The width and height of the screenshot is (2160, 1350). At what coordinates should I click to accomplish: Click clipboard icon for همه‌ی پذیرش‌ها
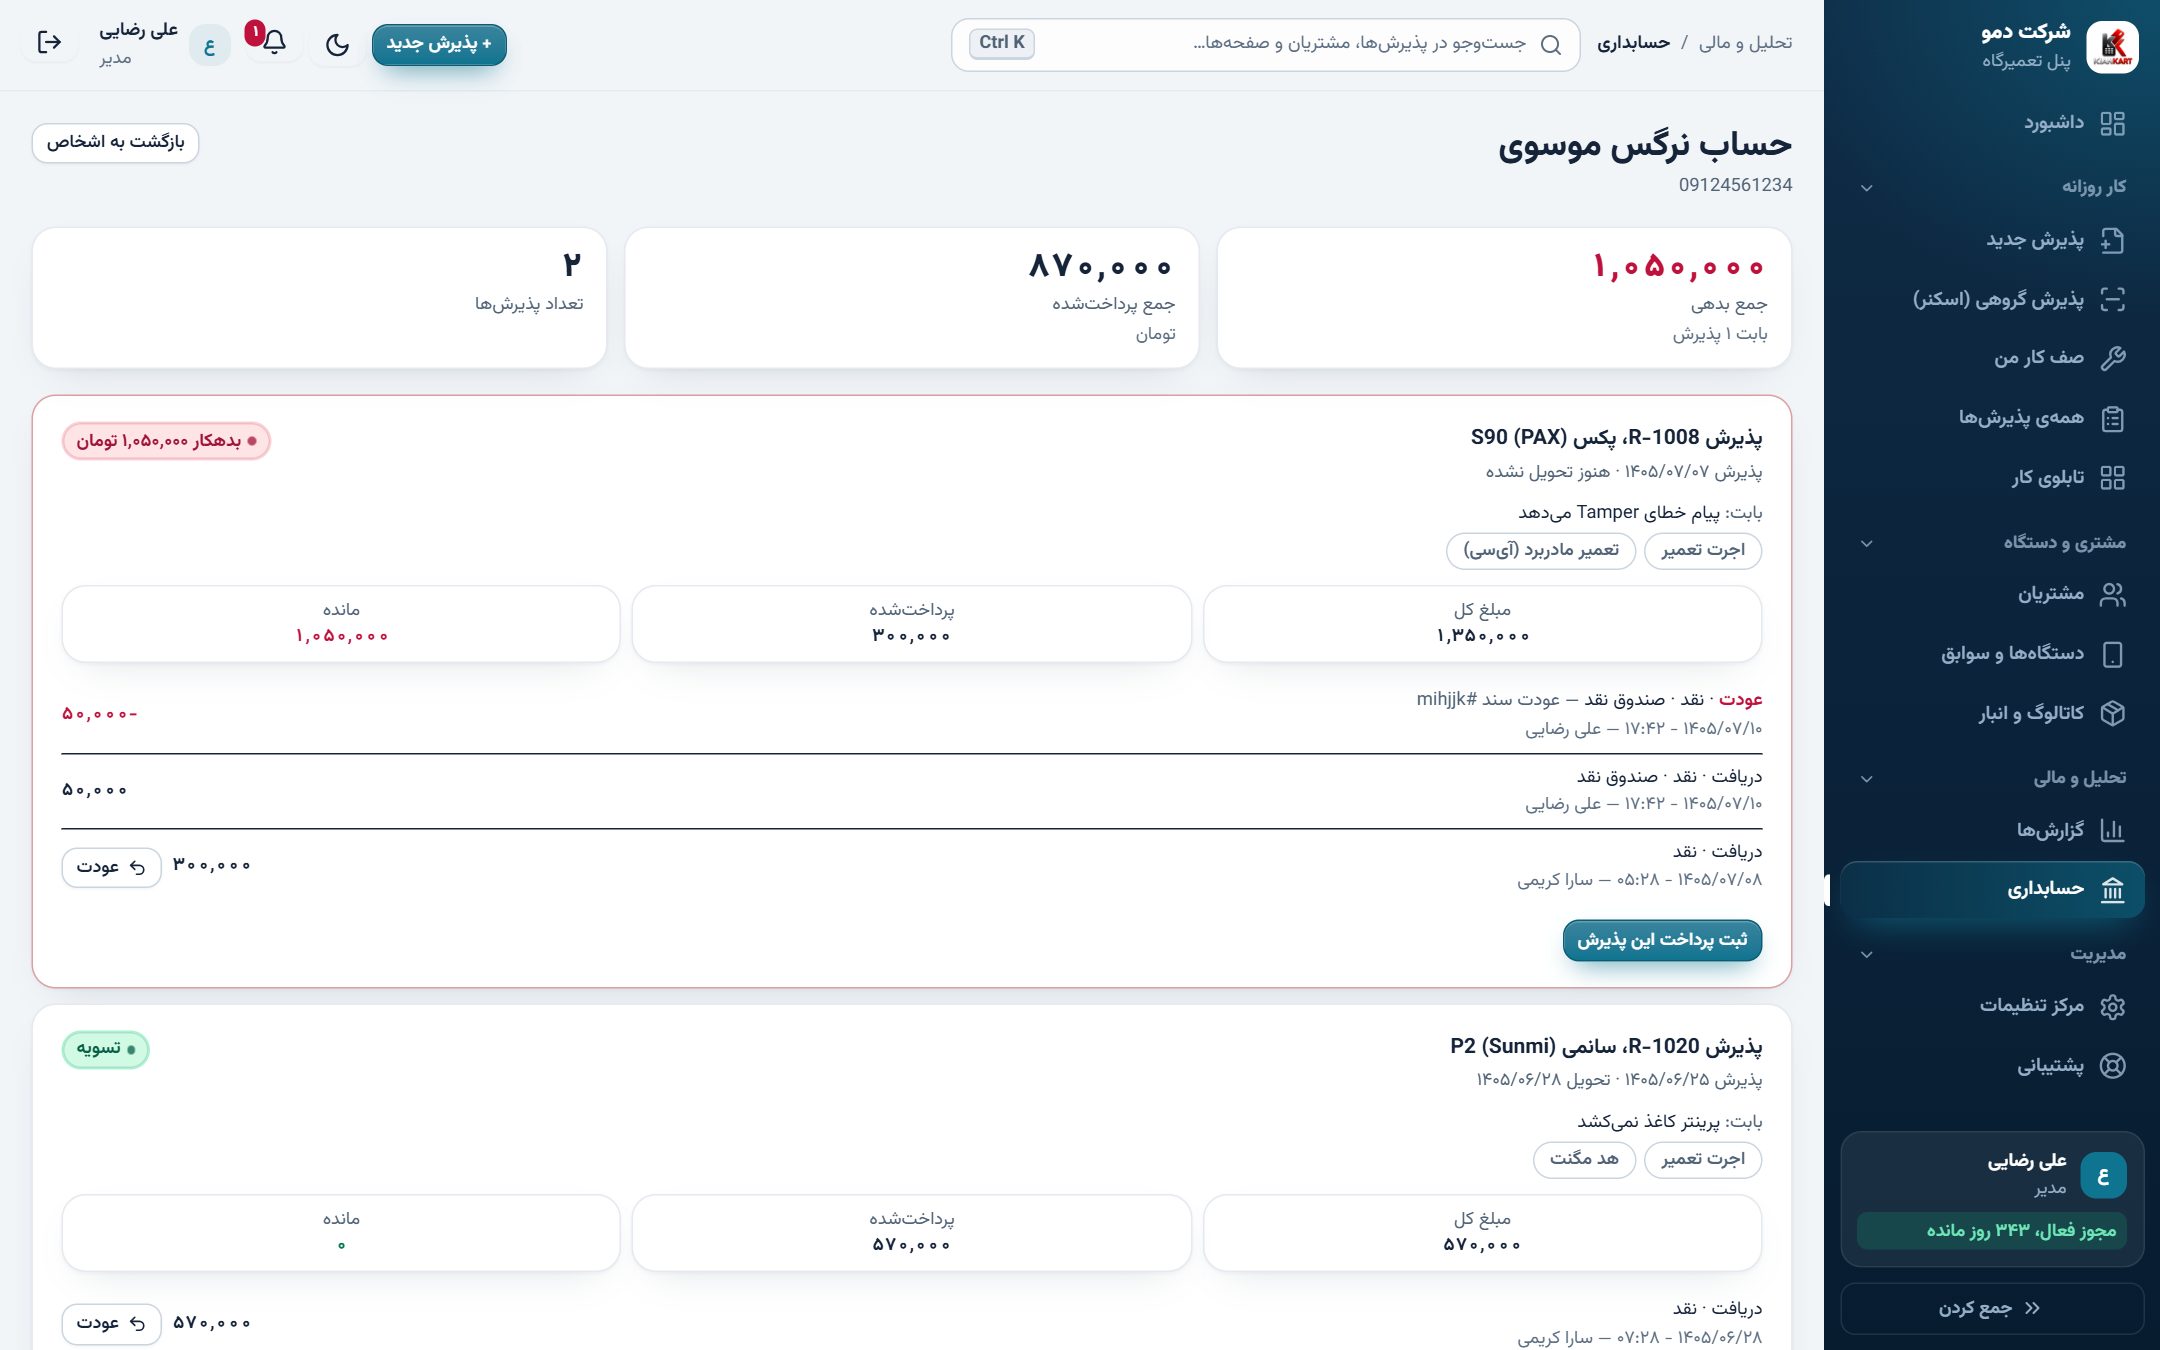click(2112, 418)
